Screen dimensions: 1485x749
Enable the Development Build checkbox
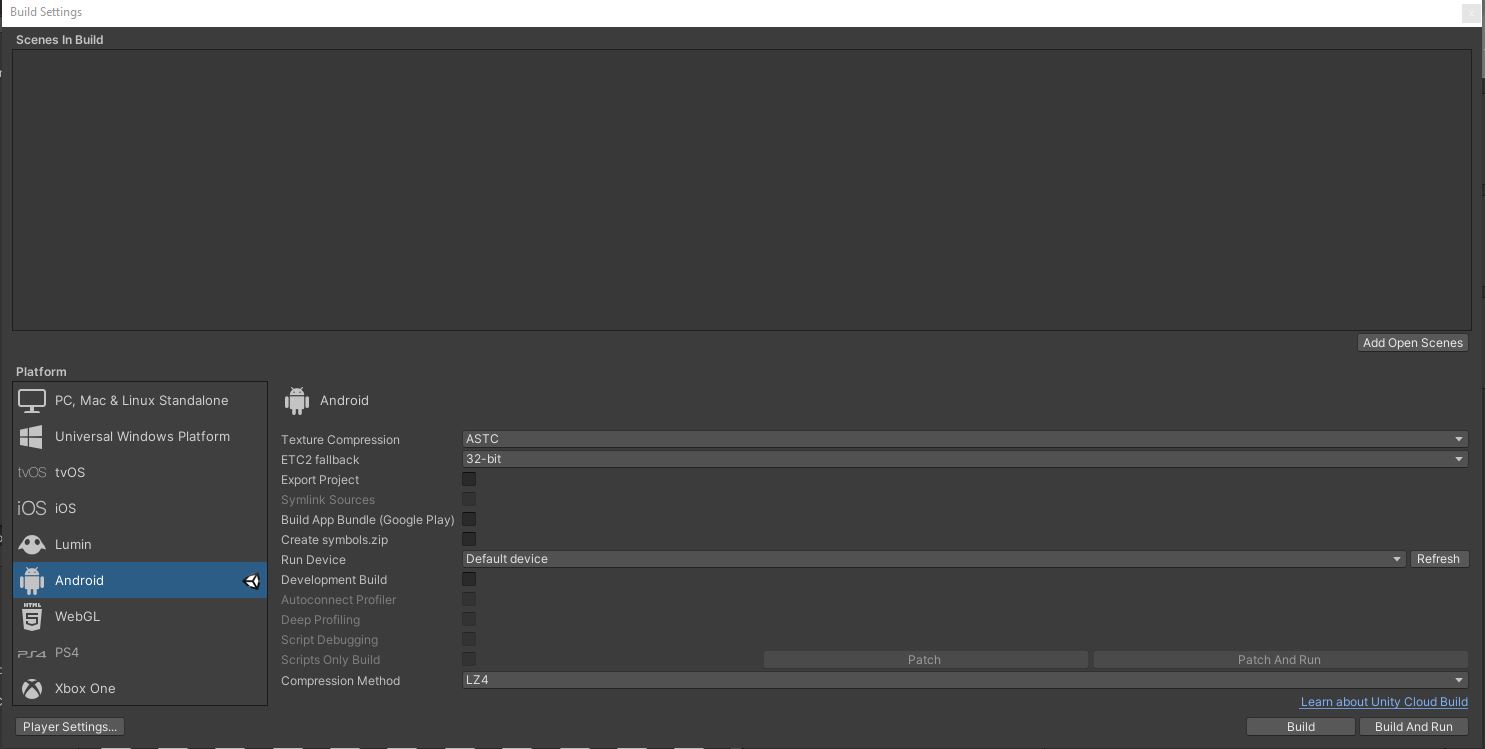point(469,580)
